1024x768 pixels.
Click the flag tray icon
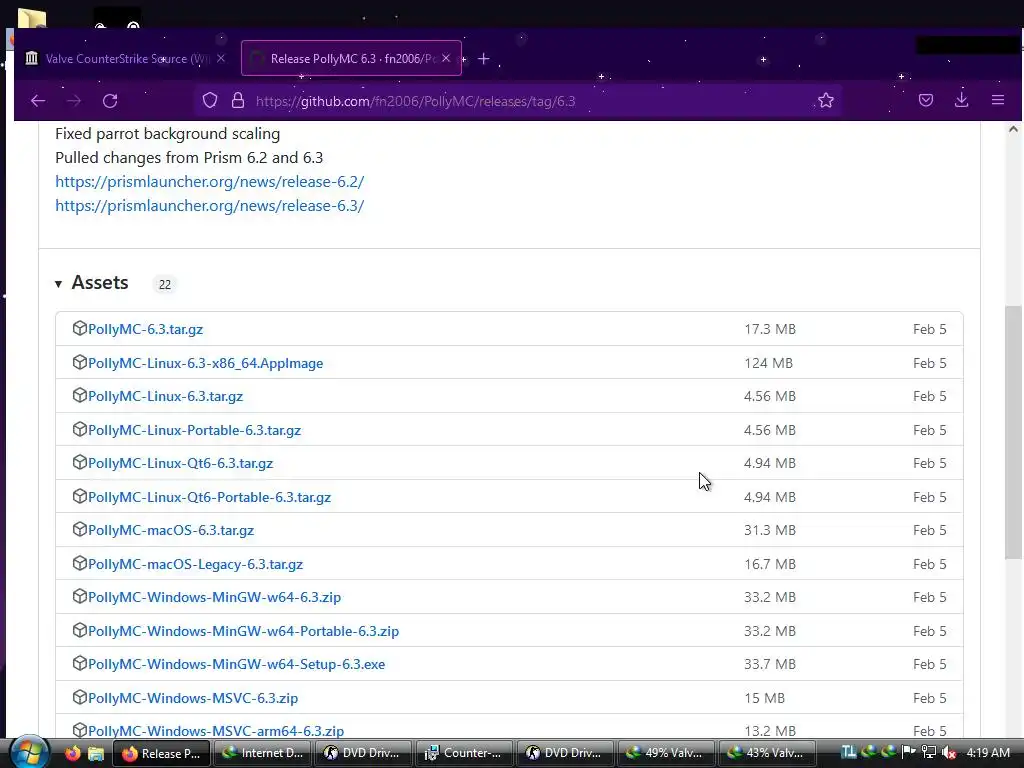coord(908,752)
